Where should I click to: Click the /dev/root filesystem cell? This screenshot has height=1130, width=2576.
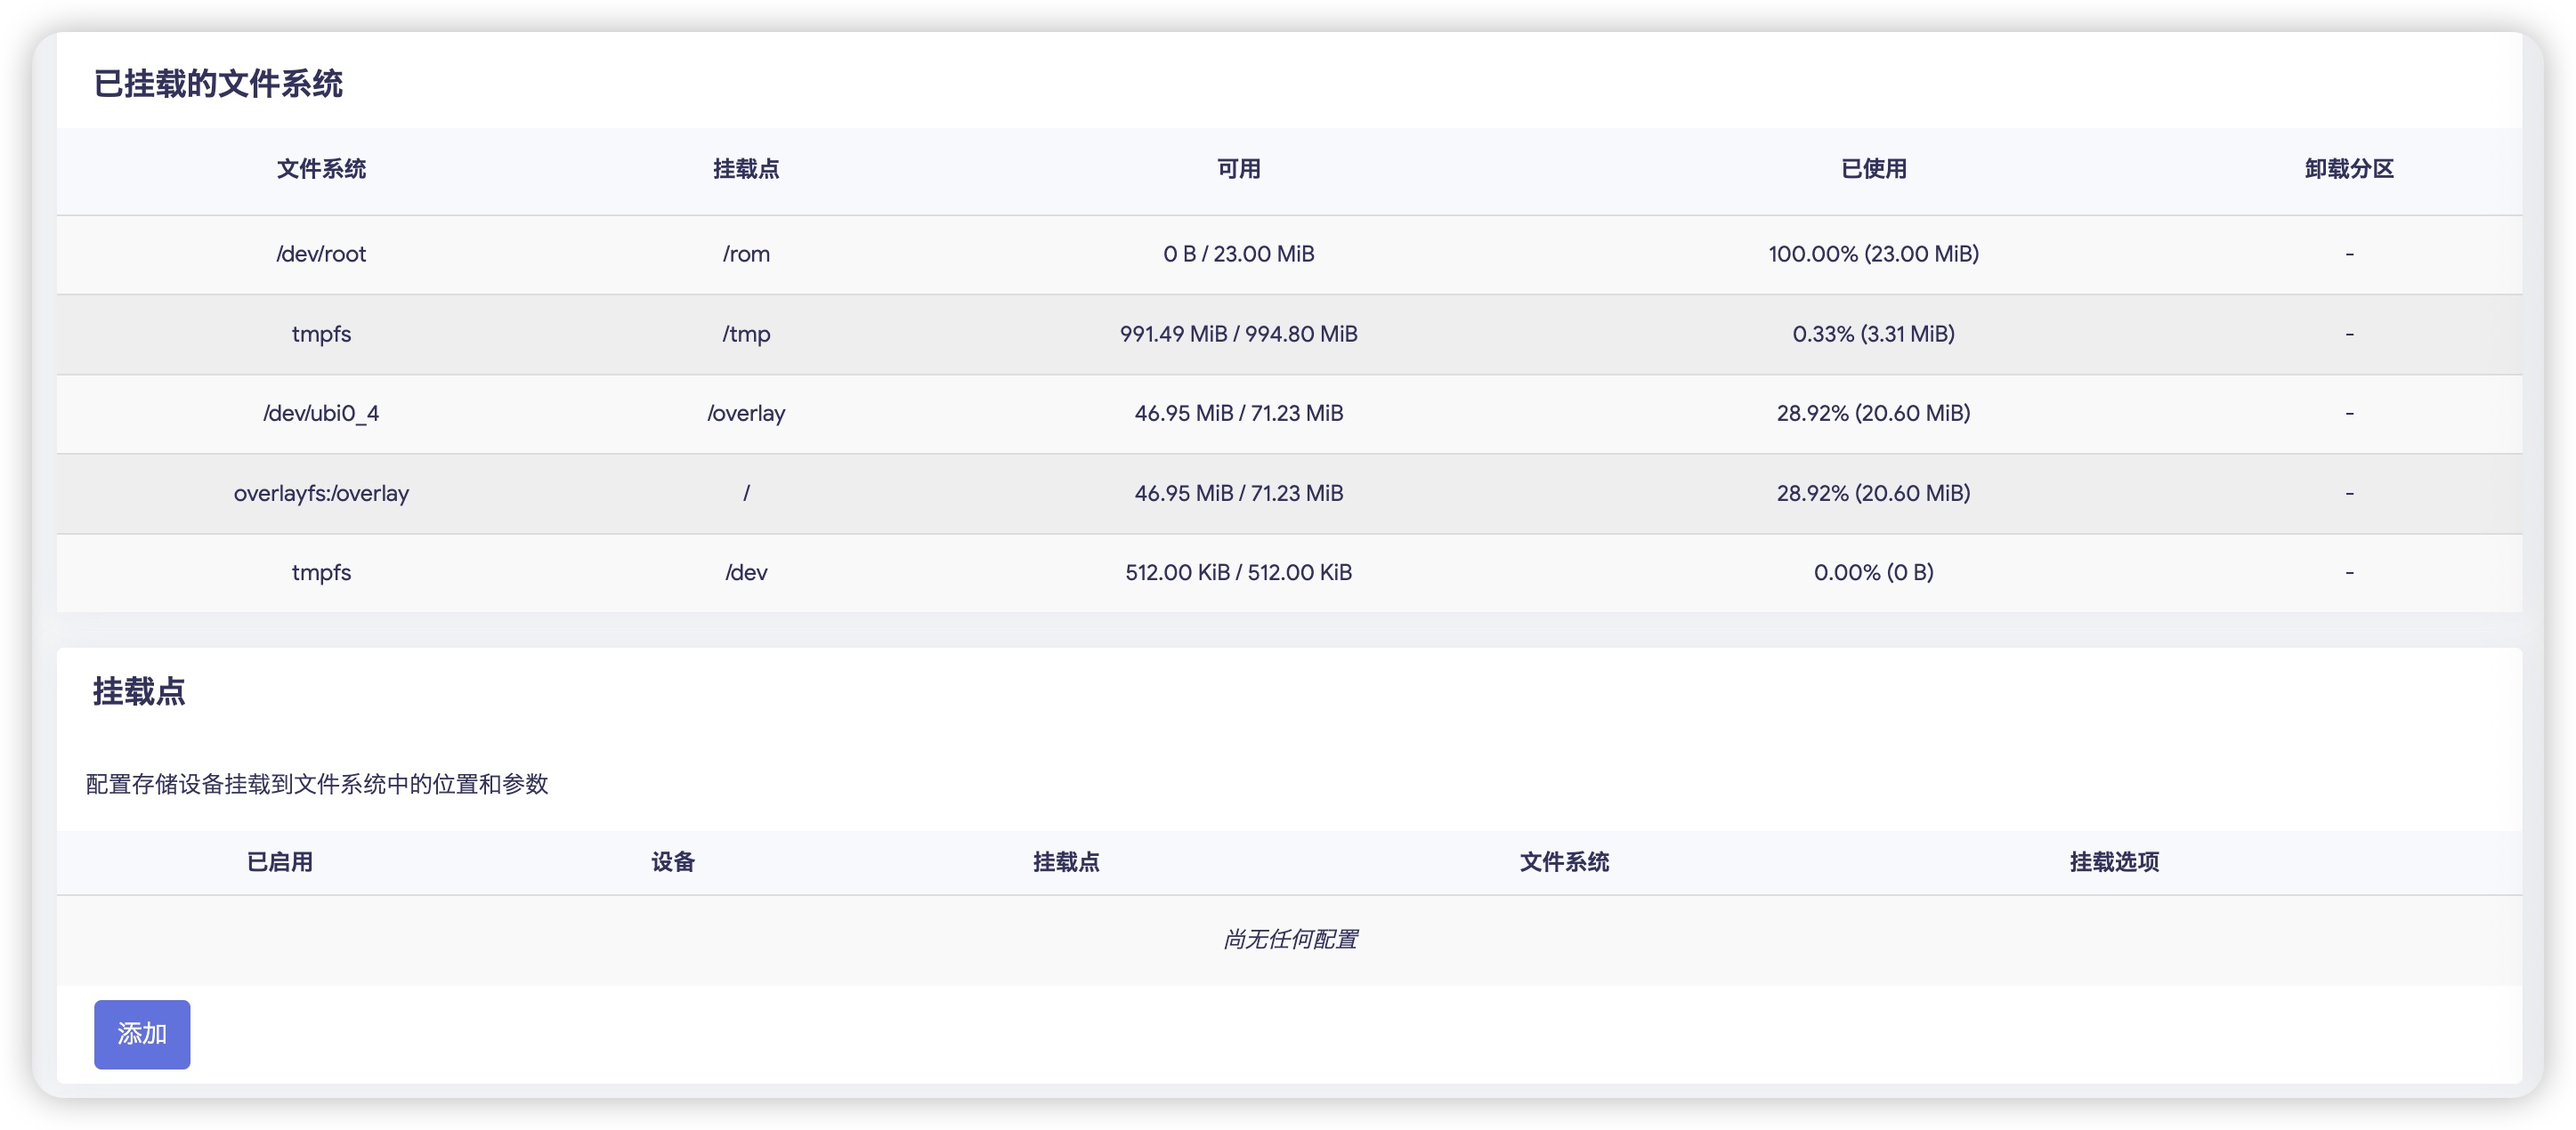click(x=321, y=254)
